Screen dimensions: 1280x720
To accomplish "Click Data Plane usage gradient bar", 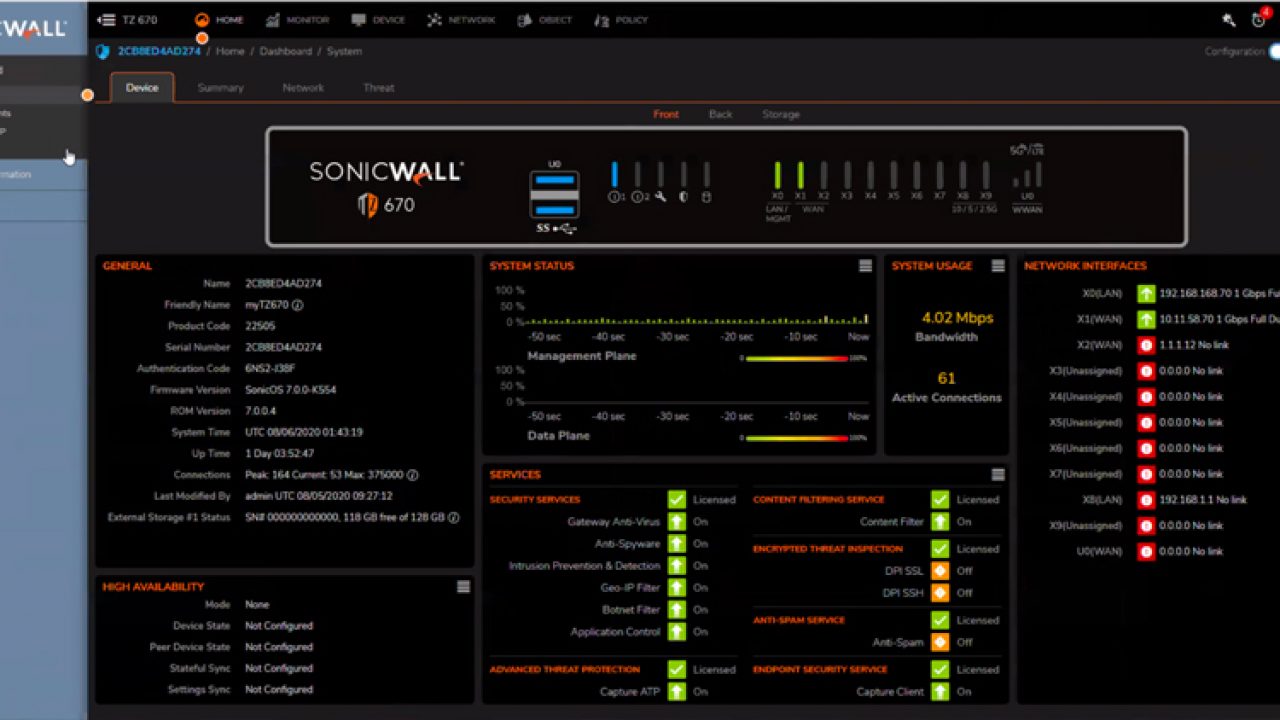I will [797, 438].
